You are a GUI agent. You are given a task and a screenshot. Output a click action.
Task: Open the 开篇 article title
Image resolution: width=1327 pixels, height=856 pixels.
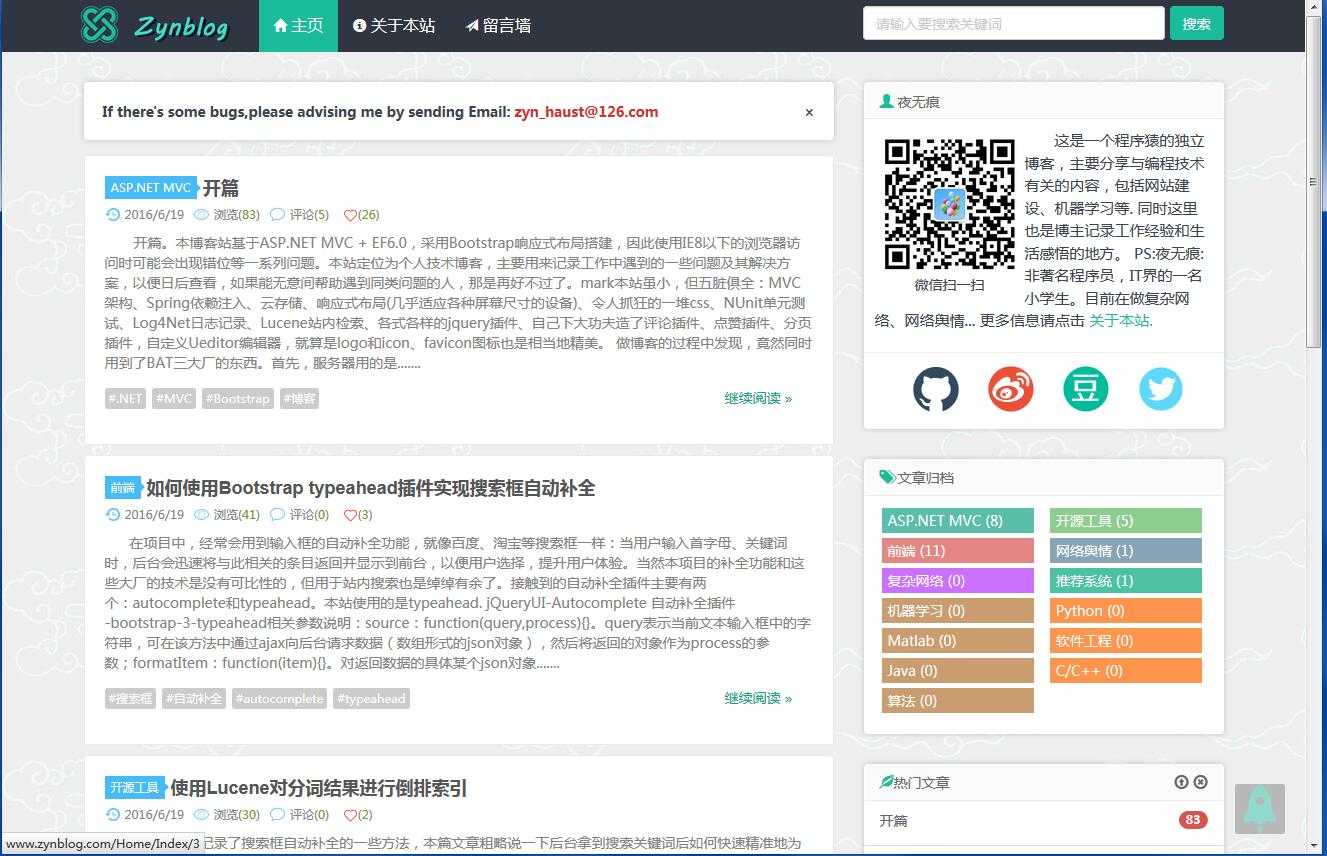[x=221, y=188]
